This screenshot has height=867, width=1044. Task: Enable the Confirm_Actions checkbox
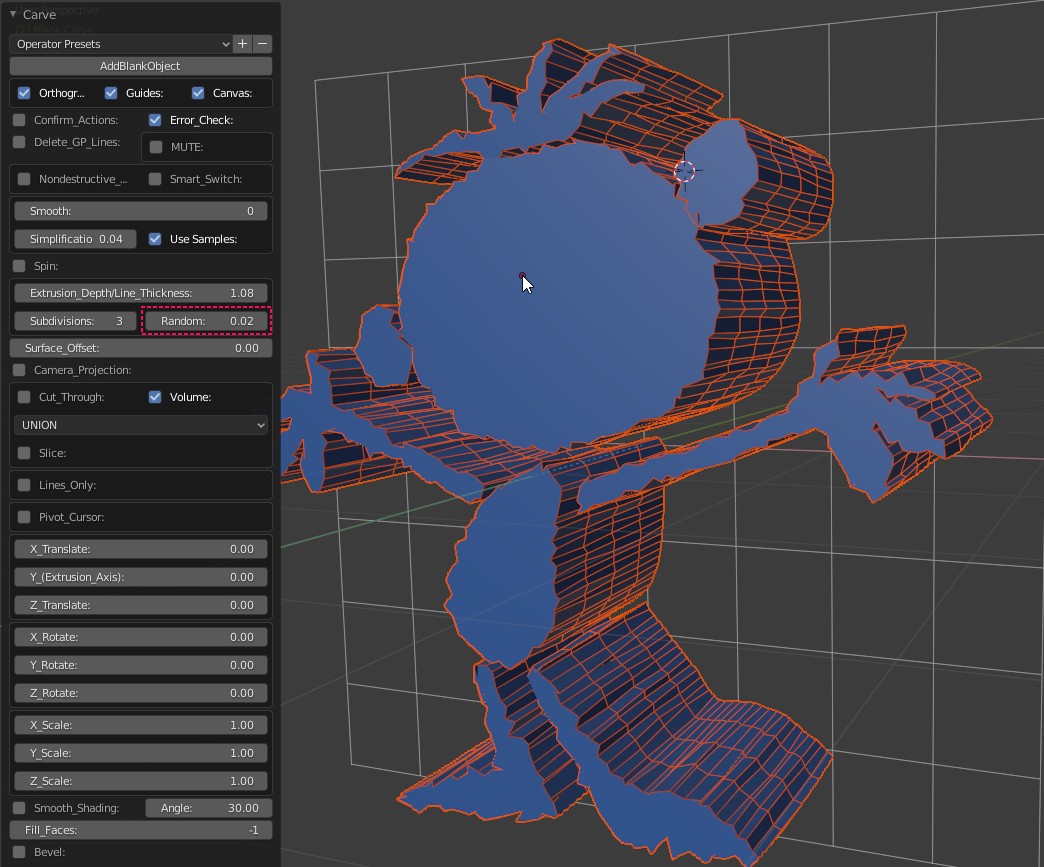(19, 120)
